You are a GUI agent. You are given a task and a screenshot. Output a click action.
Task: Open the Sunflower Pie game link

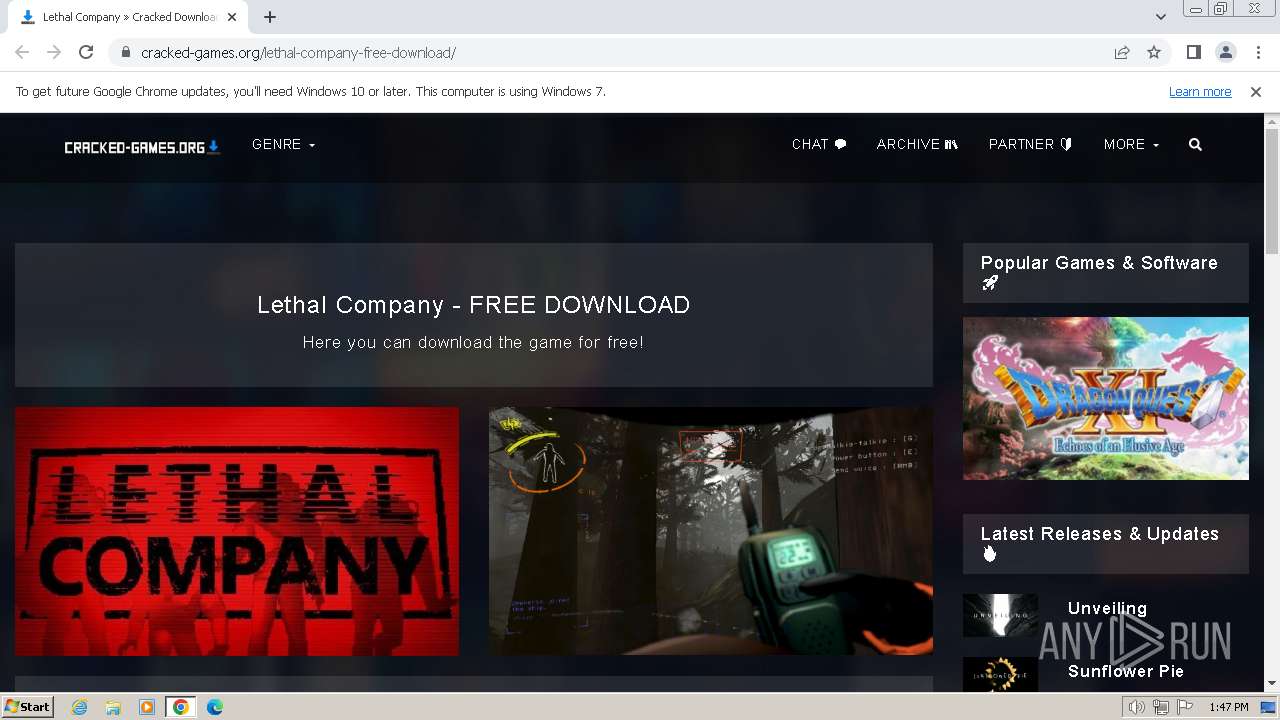coord(1126,671)
